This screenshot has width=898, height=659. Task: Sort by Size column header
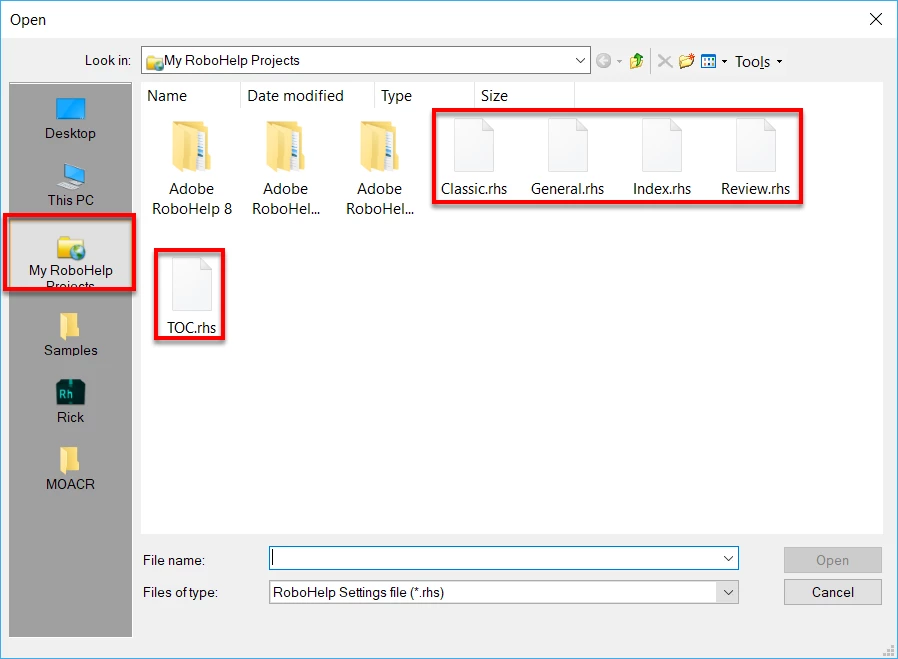(525, 96)
